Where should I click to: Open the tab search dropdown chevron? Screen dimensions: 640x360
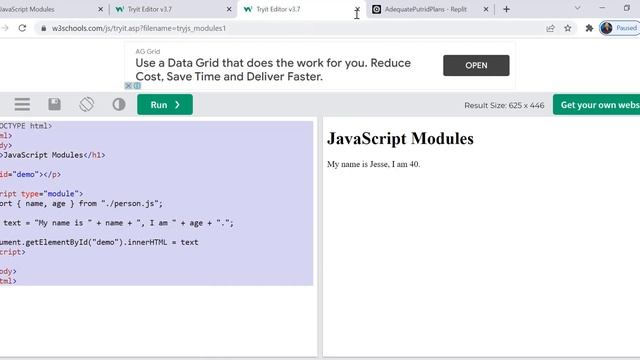pyautogui.click(x=577, y=8)
